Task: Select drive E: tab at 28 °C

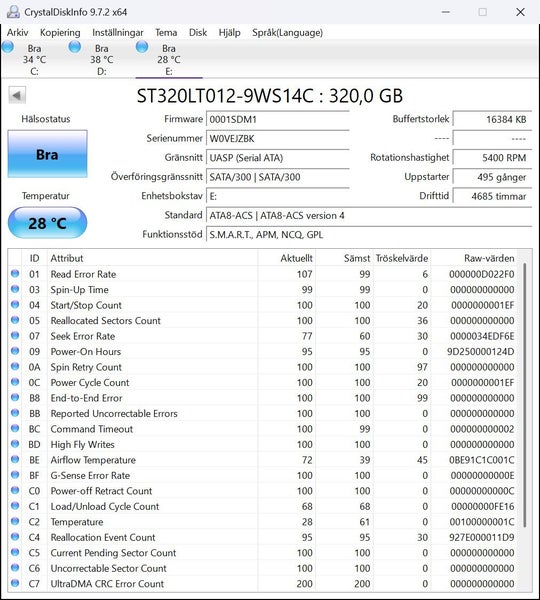Action: tap(169, 59)
